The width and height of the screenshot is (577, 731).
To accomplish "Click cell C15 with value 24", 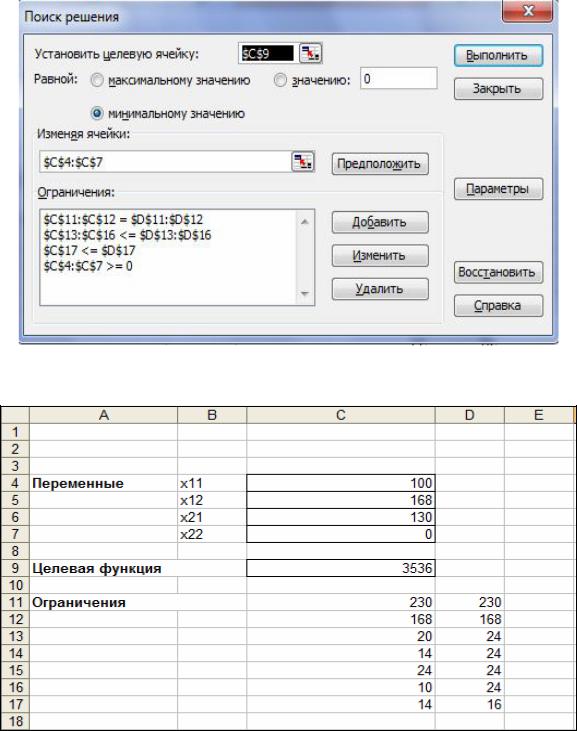I will pyautogui.click(x=341, y=670).
